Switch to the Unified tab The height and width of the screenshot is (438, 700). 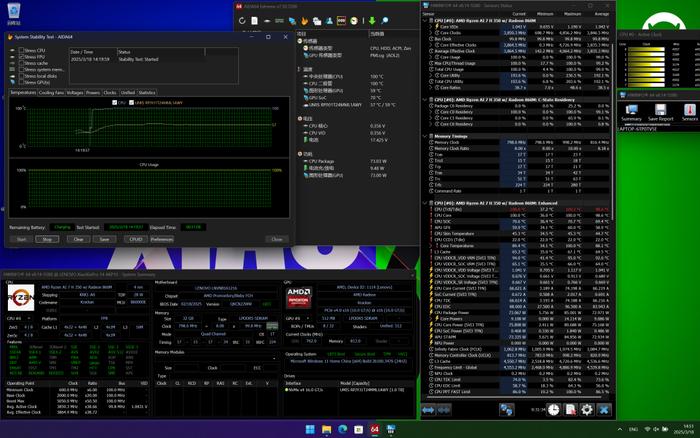click(x=128, y=92)
